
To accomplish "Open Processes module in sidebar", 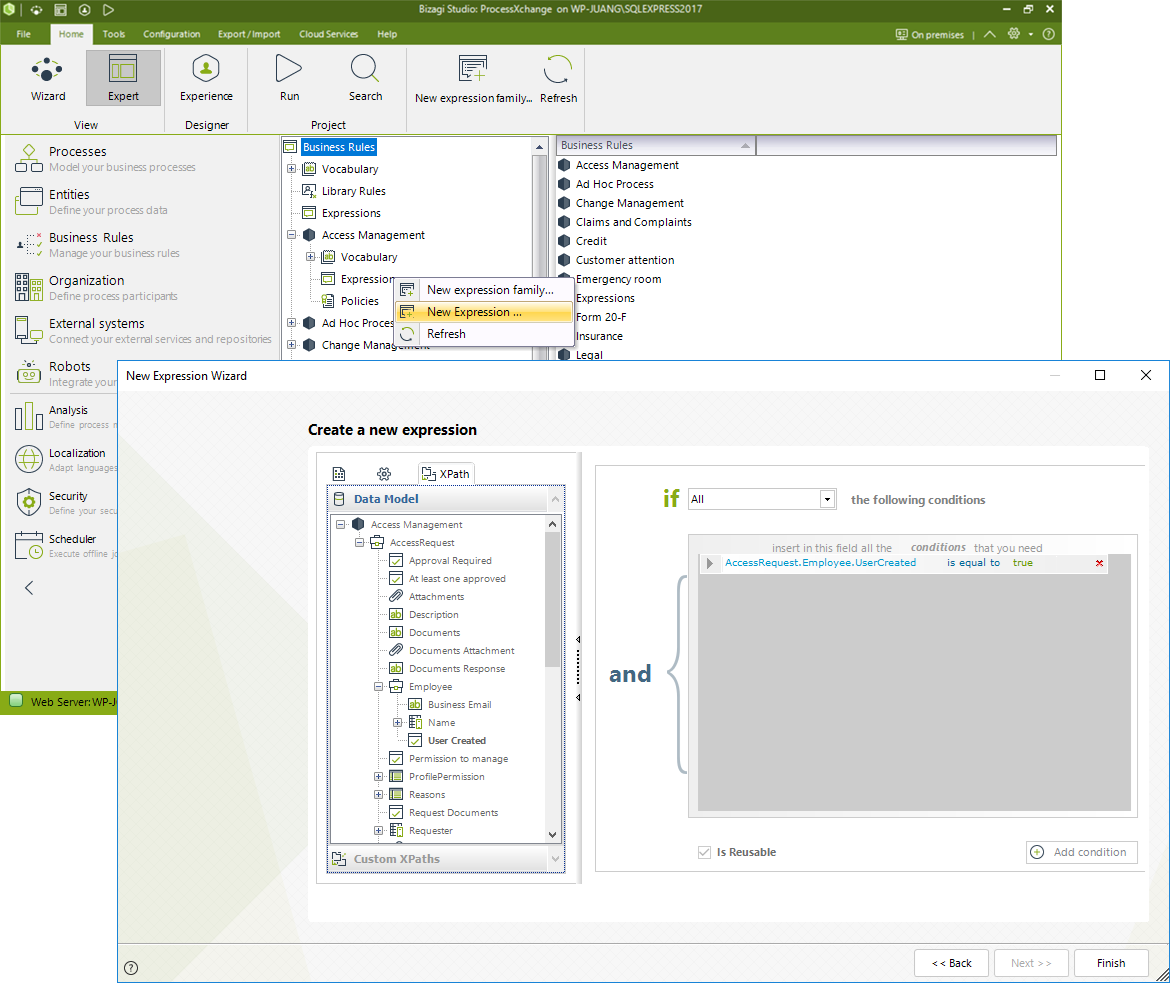I will [x=104, y=158].
